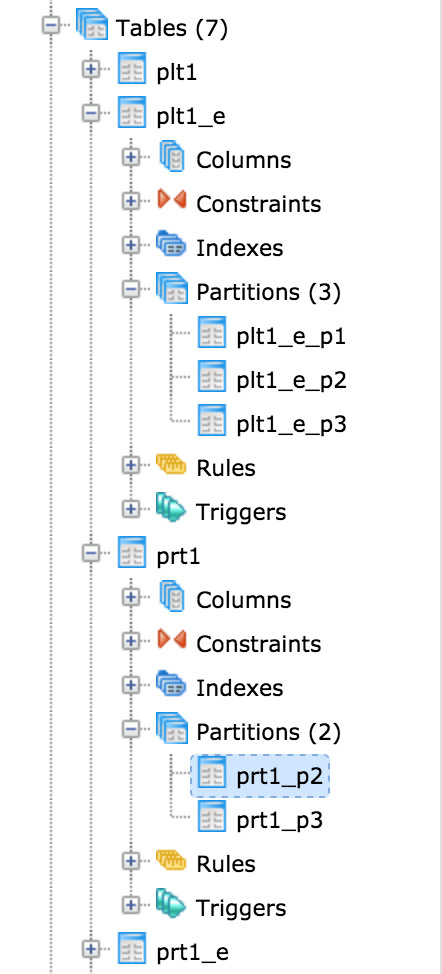This screenshot has height=974, width=442.
Task: Select the highlighted prt1_p2 partition
Action: tap(279, 776)
